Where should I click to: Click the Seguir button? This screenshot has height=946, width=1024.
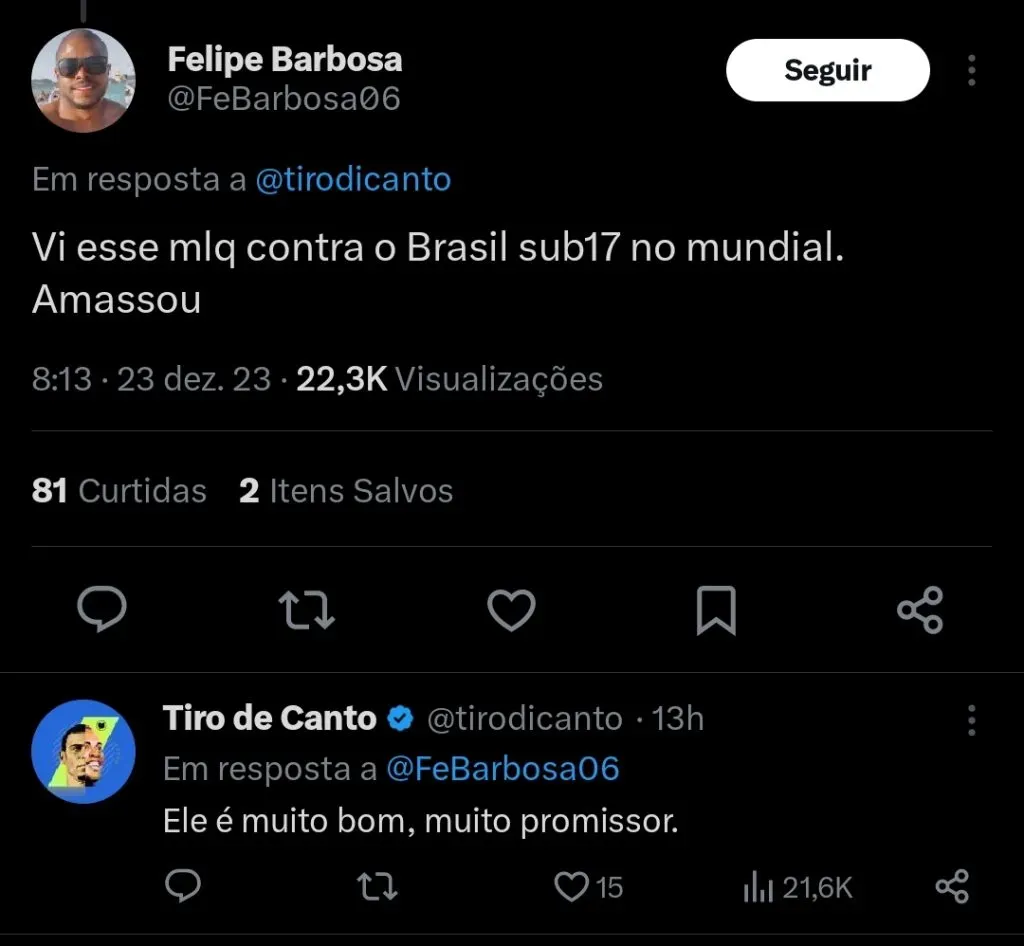pos(827,70)
